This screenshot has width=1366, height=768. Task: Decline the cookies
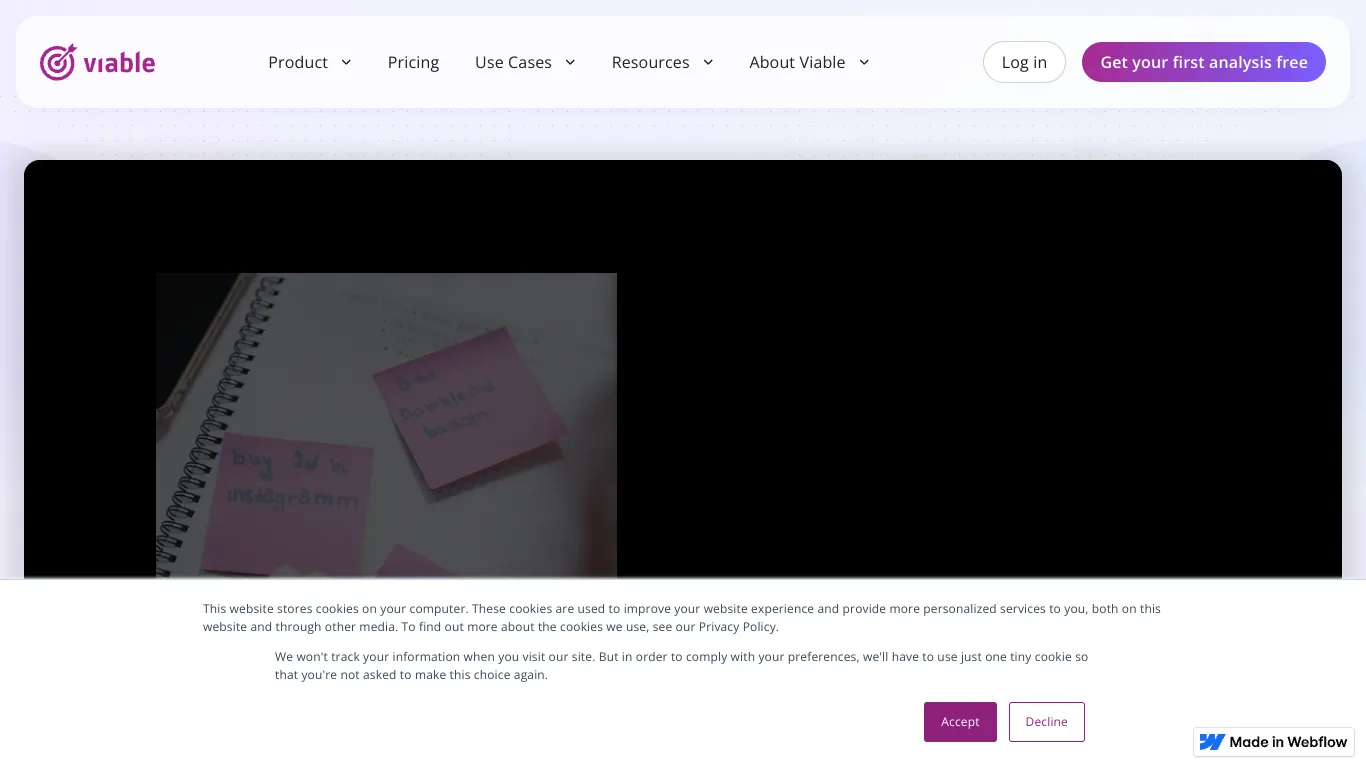1046,722
